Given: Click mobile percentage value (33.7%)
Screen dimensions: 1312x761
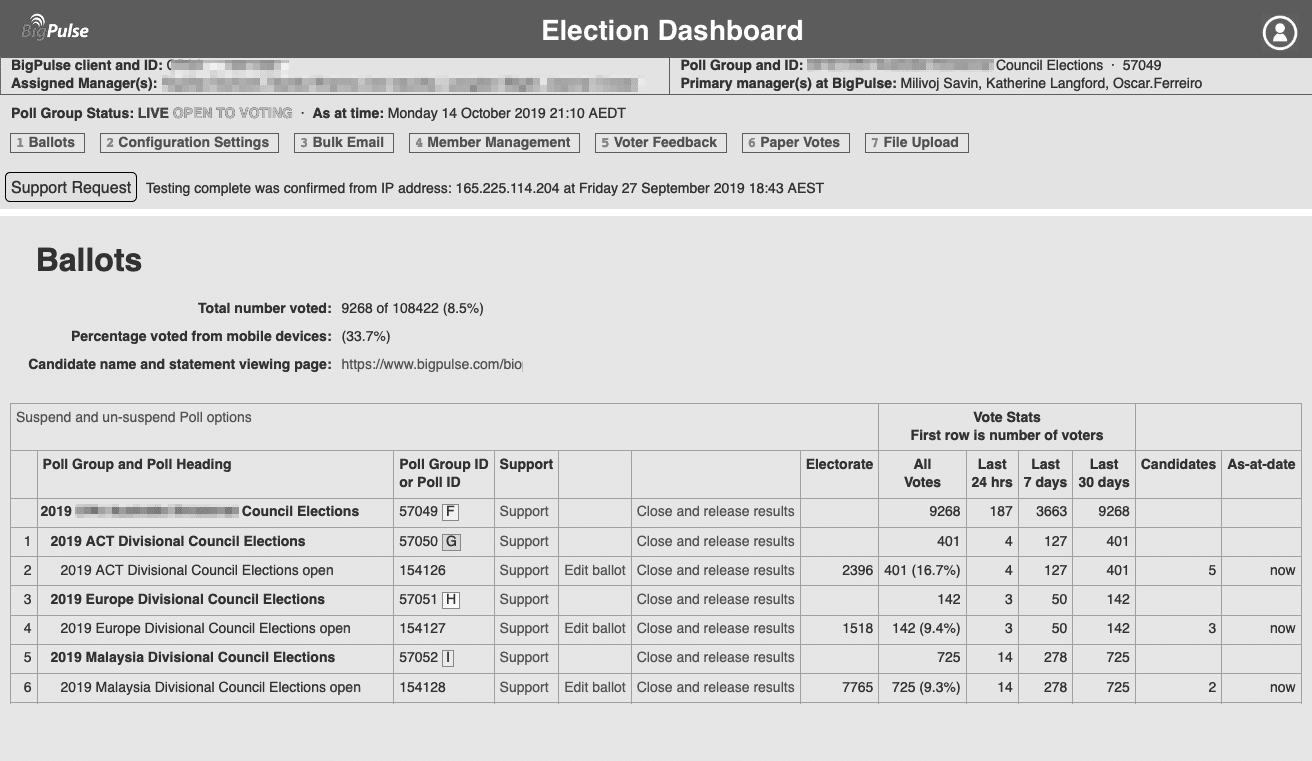Looking at the screenshot, I should (366, 337).
